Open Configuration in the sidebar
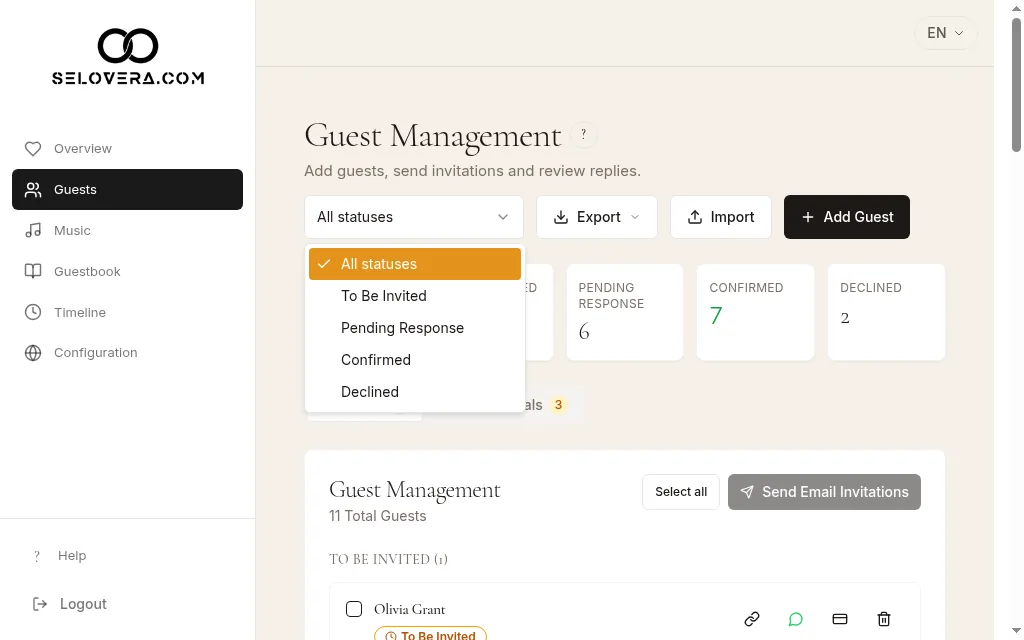 coord(127,353)
